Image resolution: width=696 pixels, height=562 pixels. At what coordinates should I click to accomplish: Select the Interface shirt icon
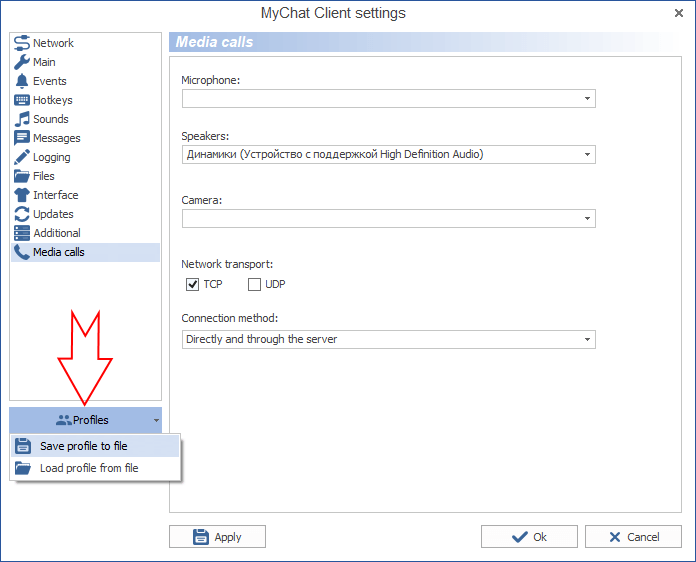(22, 195)
